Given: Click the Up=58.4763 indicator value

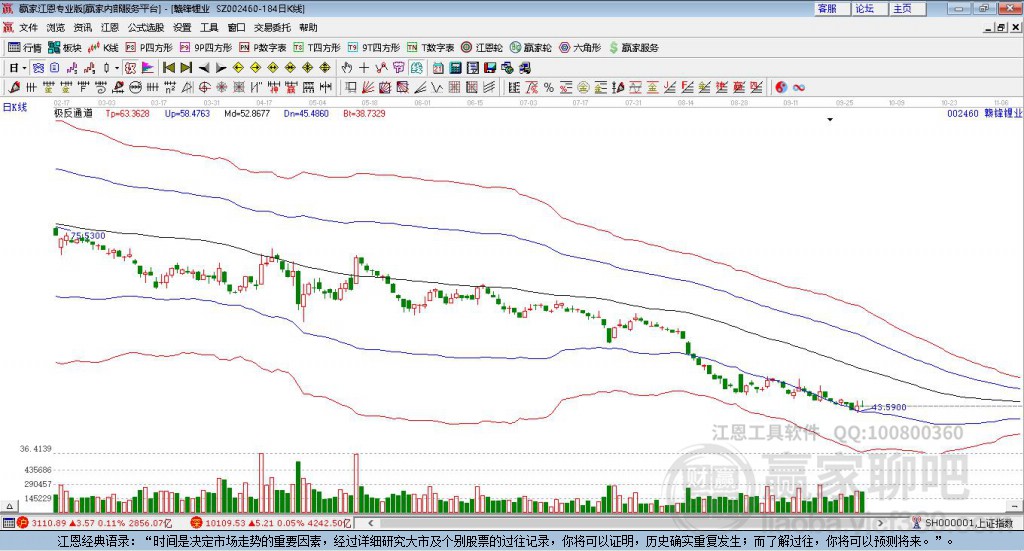Looking at the screenshot, I should [x=187, y=114].
